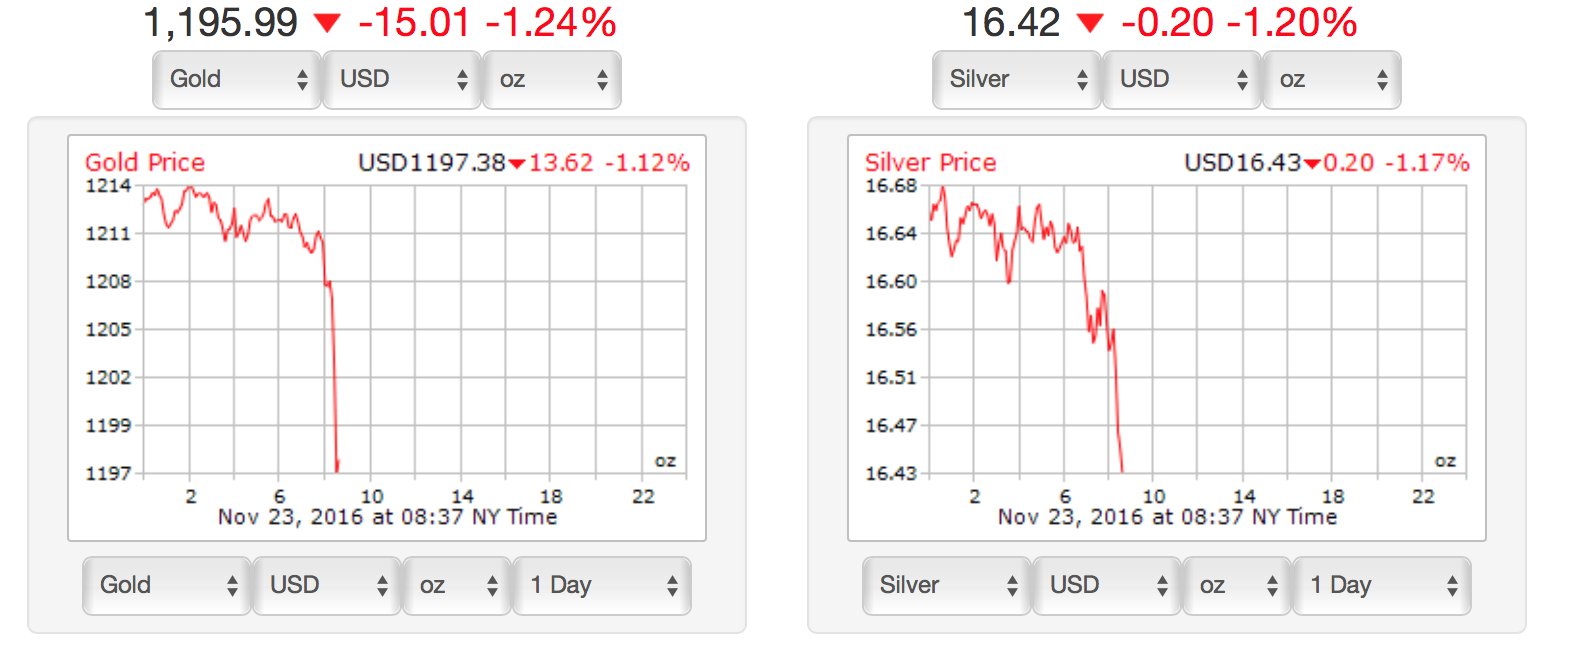The image size is (1576, 646).
Task: Open the Gold metal dropdown above the chart
Action: [237, 80]
